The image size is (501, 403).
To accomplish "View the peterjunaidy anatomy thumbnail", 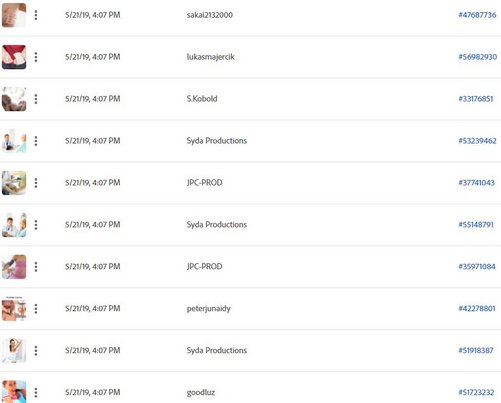I will coord(14,309).
